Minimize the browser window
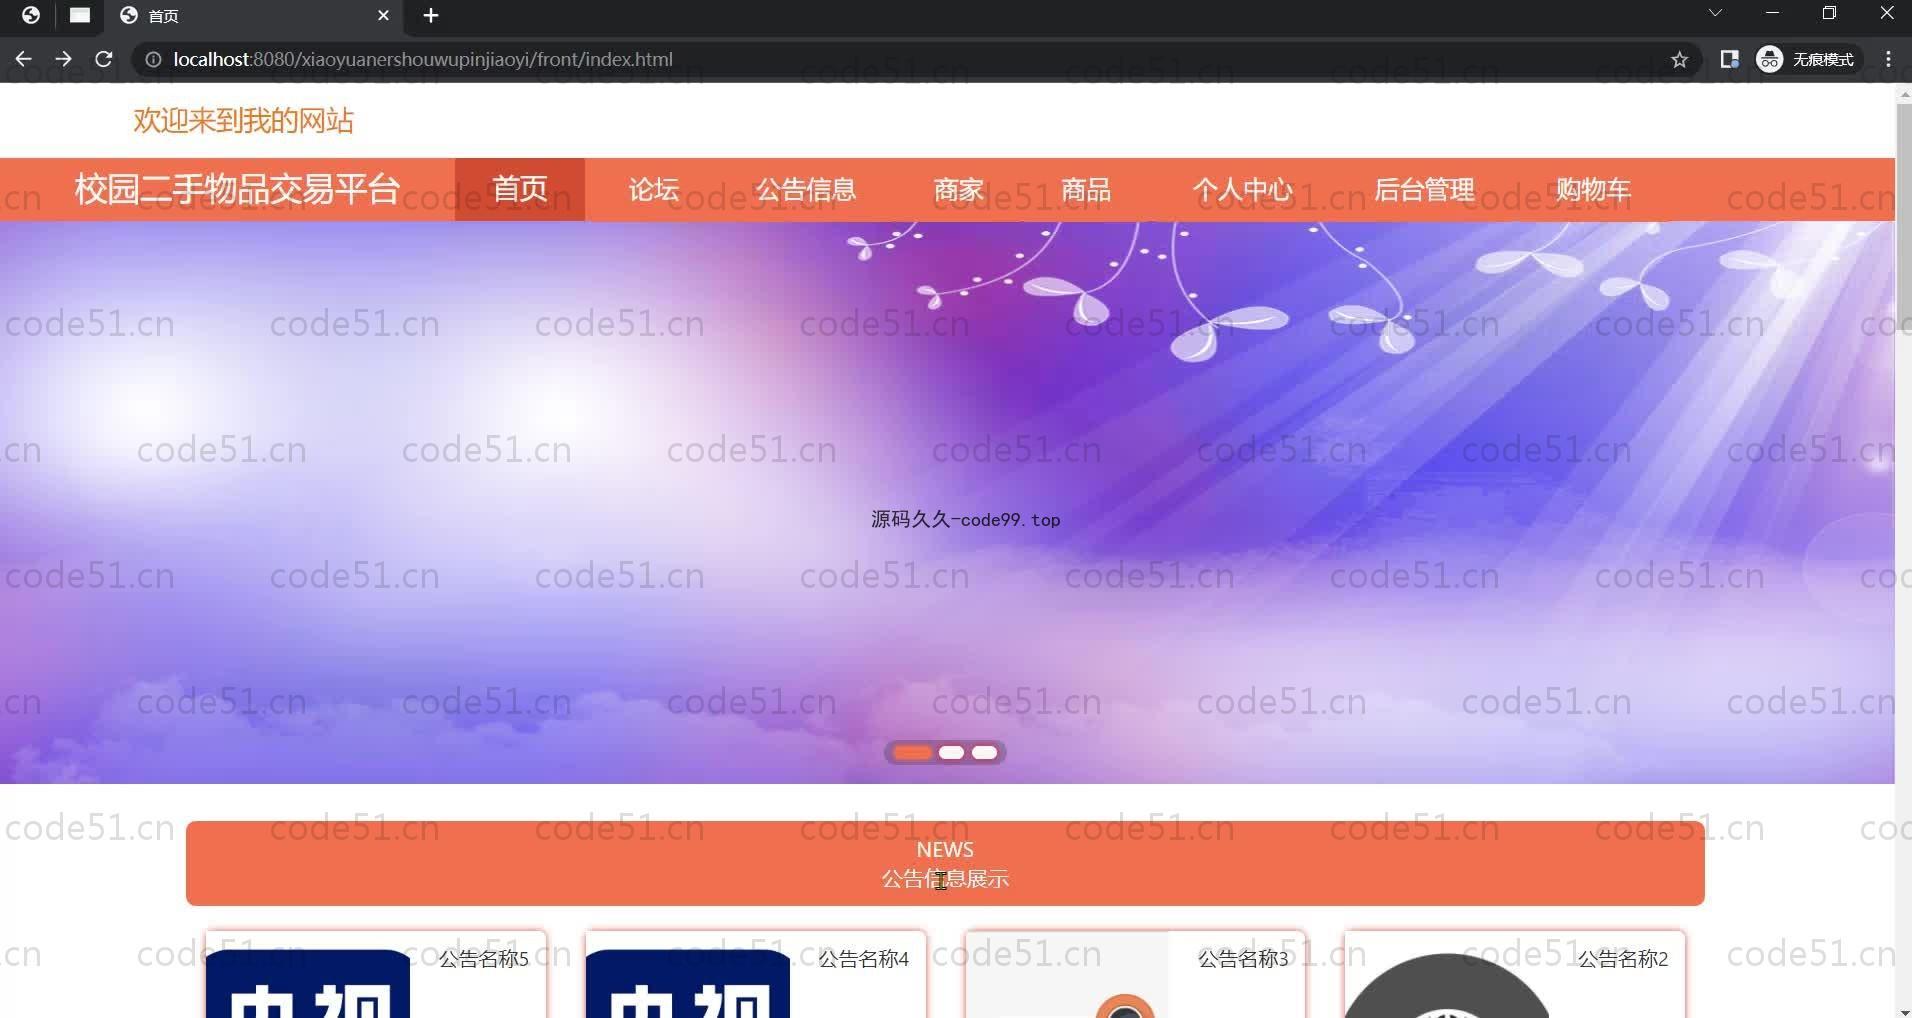The height and width of the screenshot is (1018, 1912). (1772, 13)
